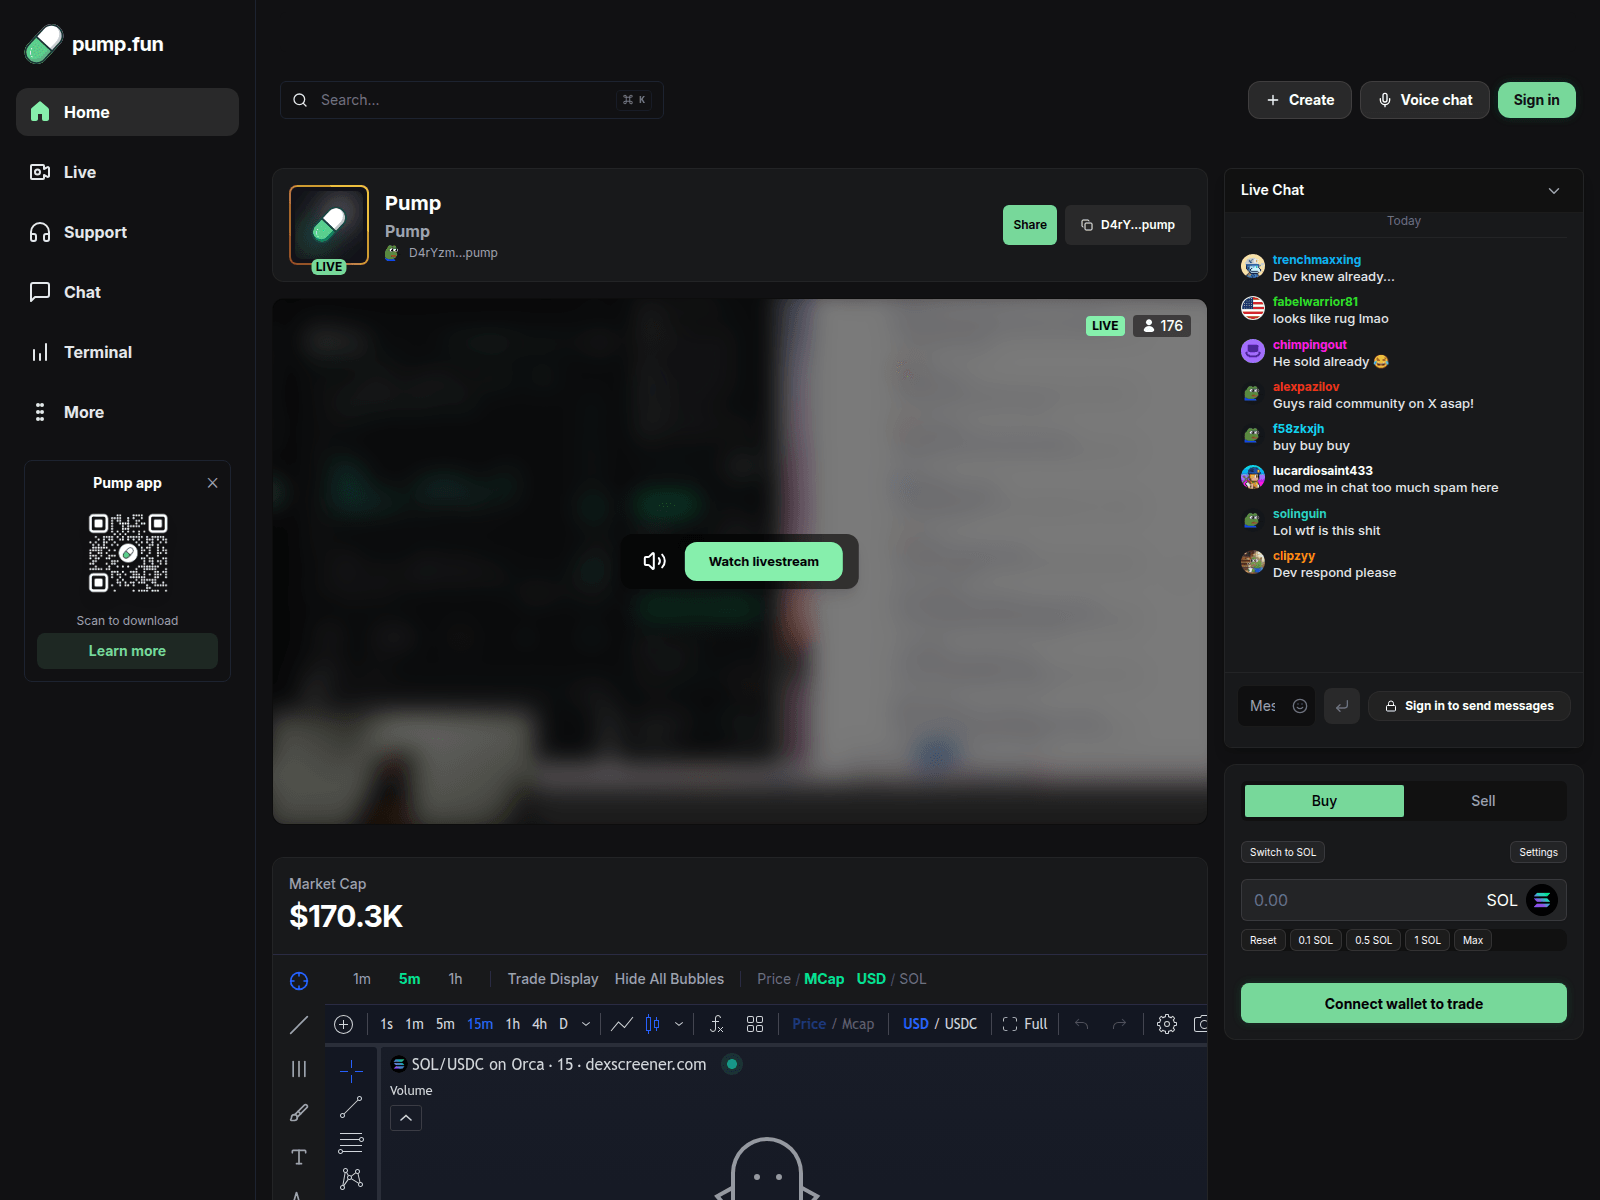Open chimpingout's chat username

point(1309,345)
